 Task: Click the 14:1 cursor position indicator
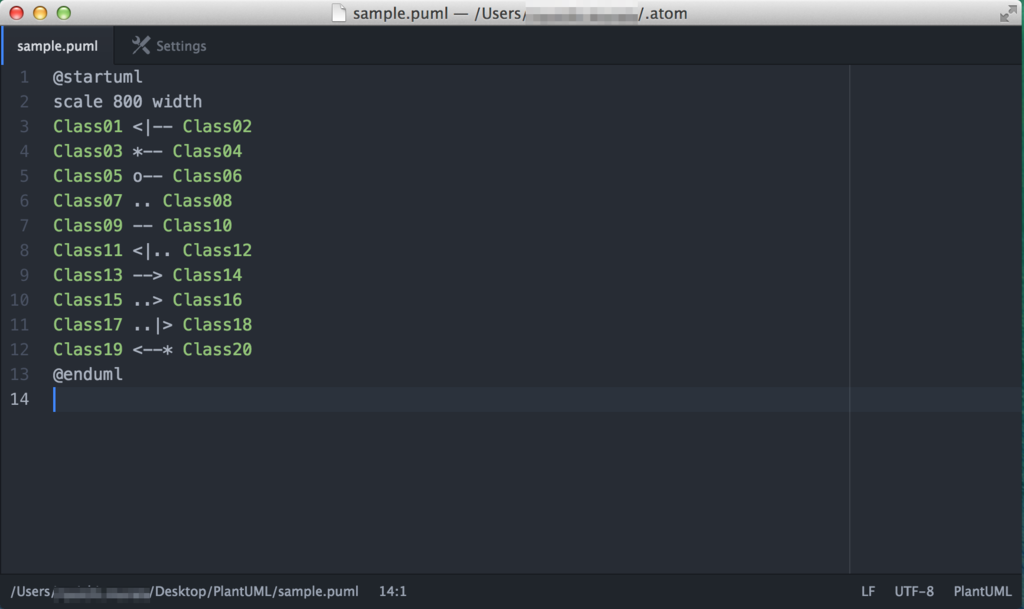tap(392, 591)
